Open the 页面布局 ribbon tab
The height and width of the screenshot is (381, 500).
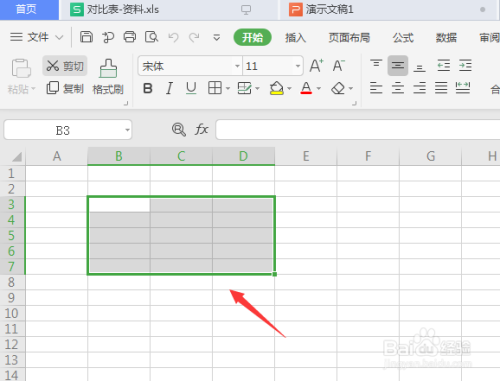point(349,38)
